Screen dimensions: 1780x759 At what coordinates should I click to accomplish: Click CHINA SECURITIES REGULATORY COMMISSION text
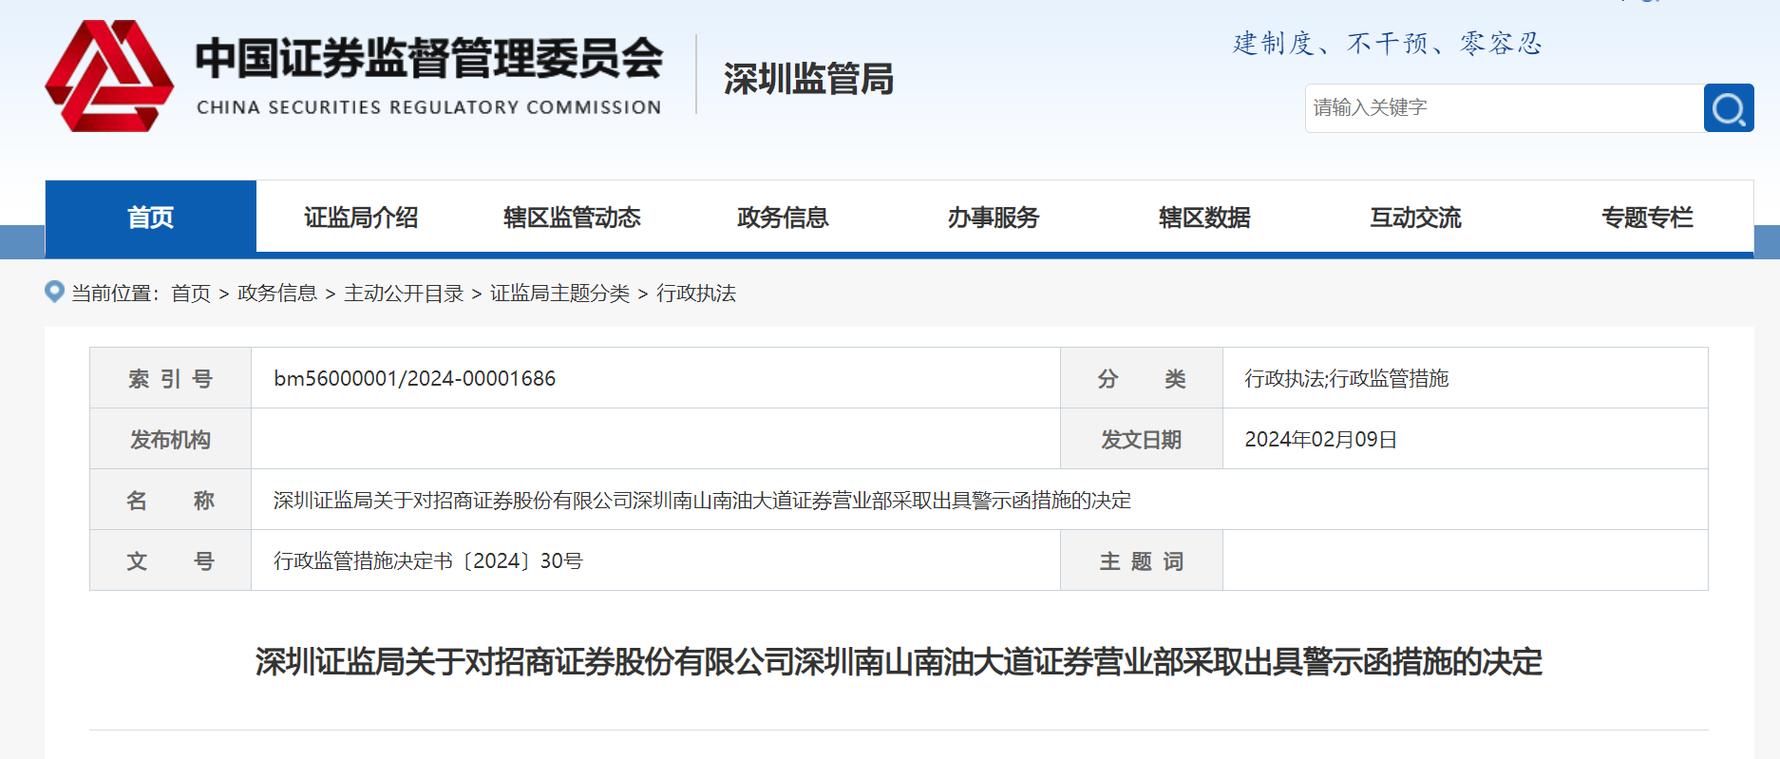pos(429,107)
